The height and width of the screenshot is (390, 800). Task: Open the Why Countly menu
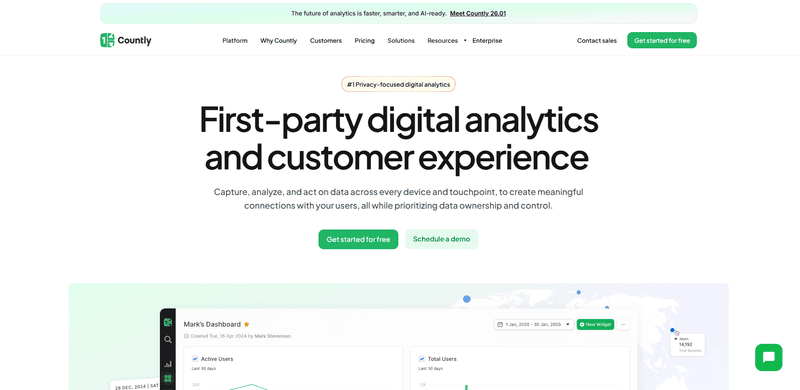tap(279, 41)
